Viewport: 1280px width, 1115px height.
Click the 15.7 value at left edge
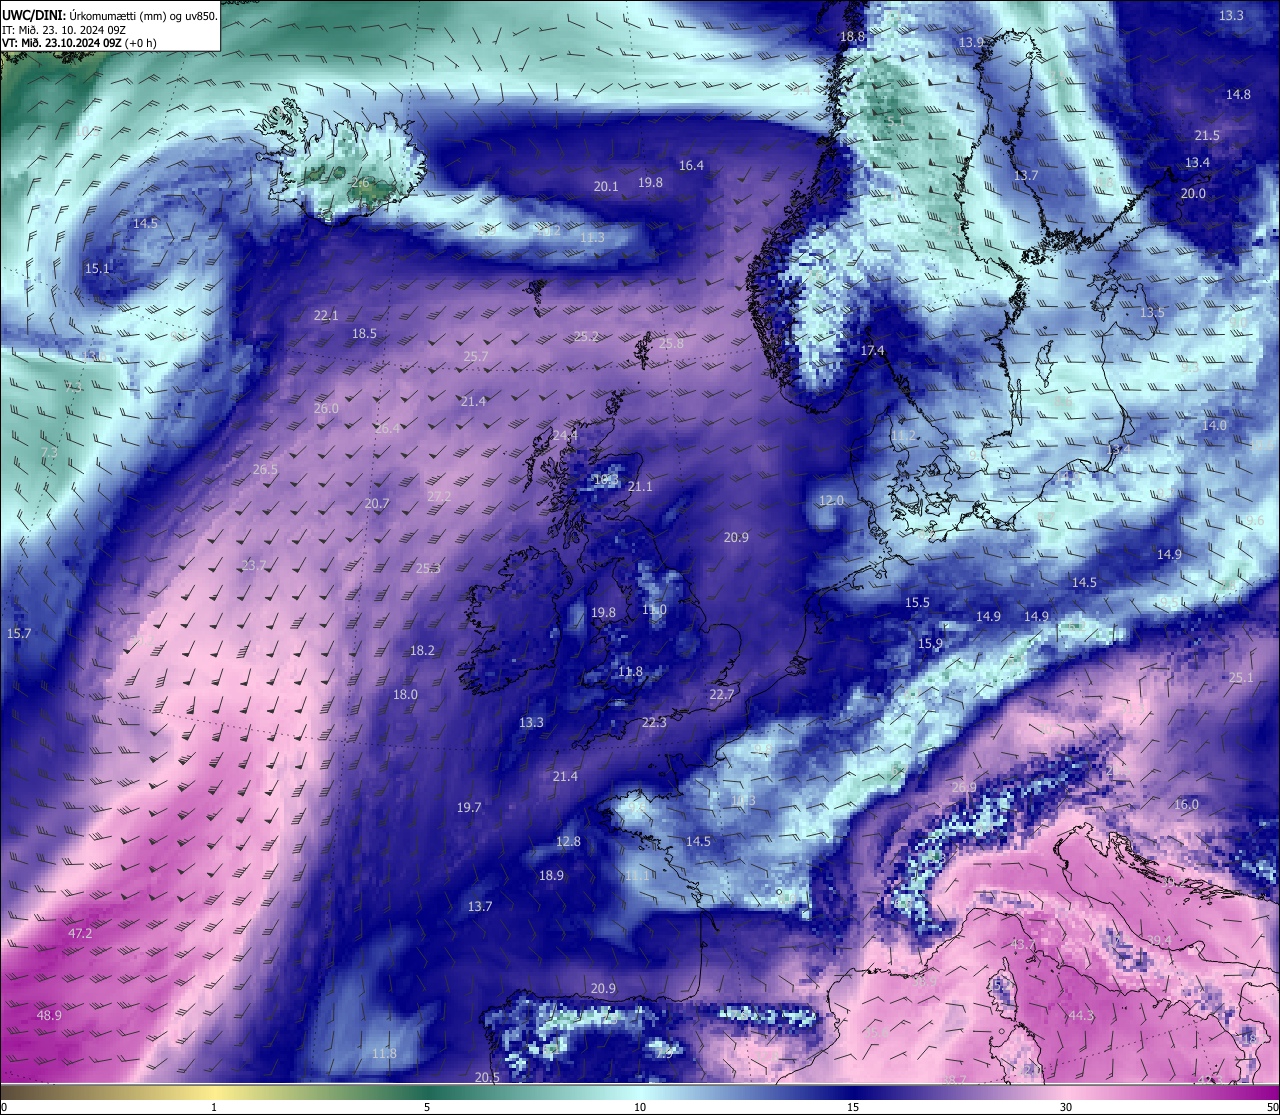click(x=19, y=633)
